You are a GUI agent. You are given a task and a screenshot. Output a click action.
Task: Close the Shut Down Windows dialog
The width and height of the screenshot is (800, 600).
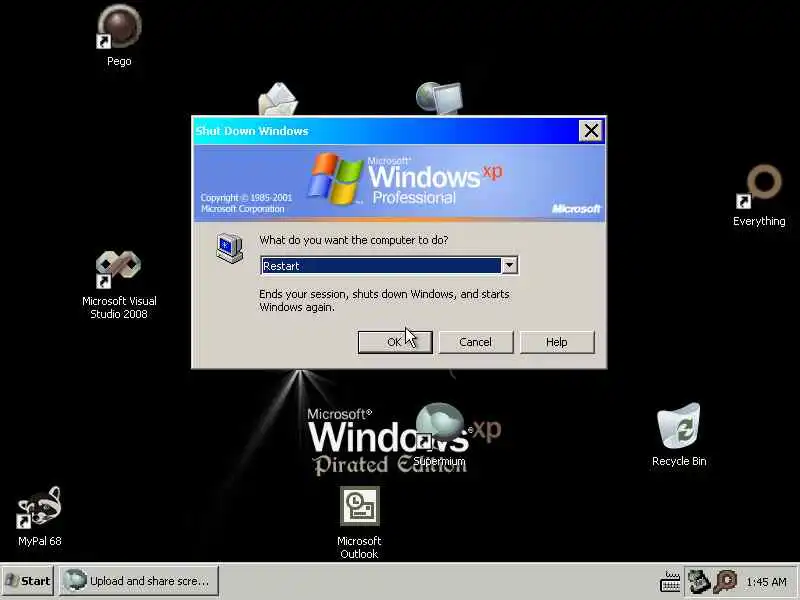coord(591,131)
